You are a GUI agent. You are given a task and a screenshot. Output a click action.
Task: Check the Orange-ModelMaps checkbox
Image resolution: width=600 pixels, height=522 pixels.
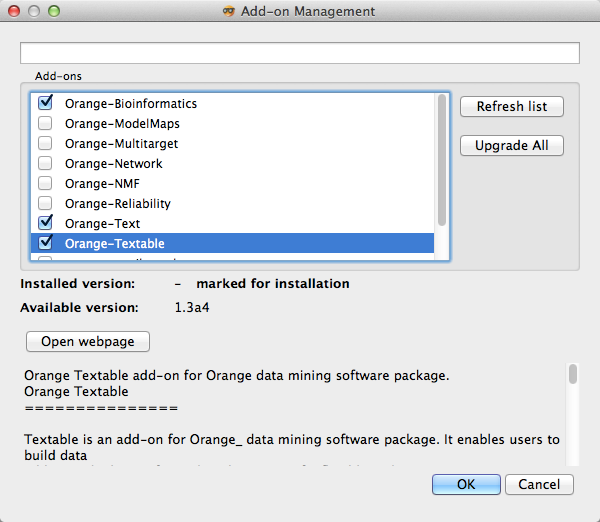click(x=45, y=123)
